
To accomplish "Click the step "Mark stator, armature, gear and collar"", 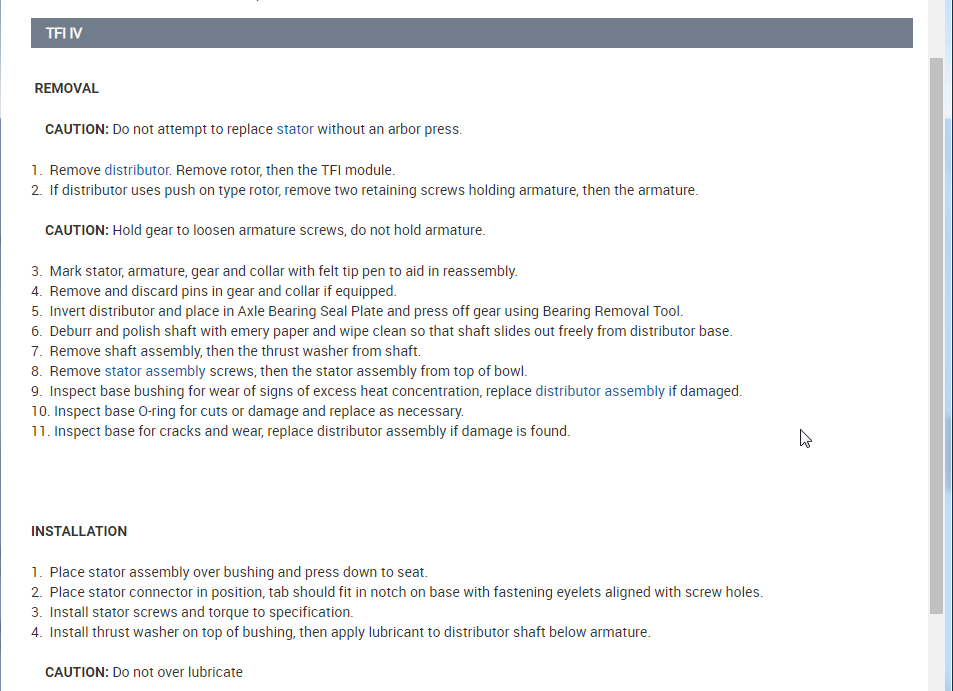I will click(x=283, y=271).
